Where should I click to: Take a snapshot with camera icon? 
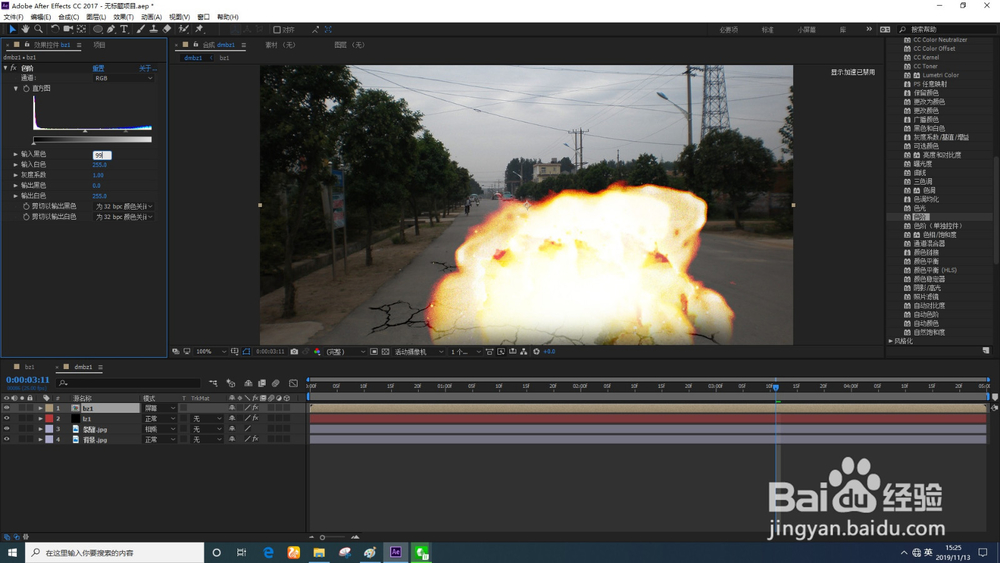pyautogui.click(x=294, y=352)
